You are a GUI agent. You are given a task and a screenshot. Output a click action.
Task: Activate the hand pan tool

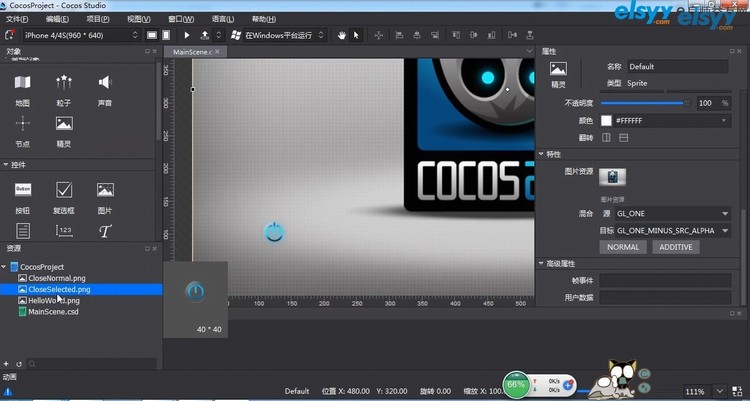point(341,35)
